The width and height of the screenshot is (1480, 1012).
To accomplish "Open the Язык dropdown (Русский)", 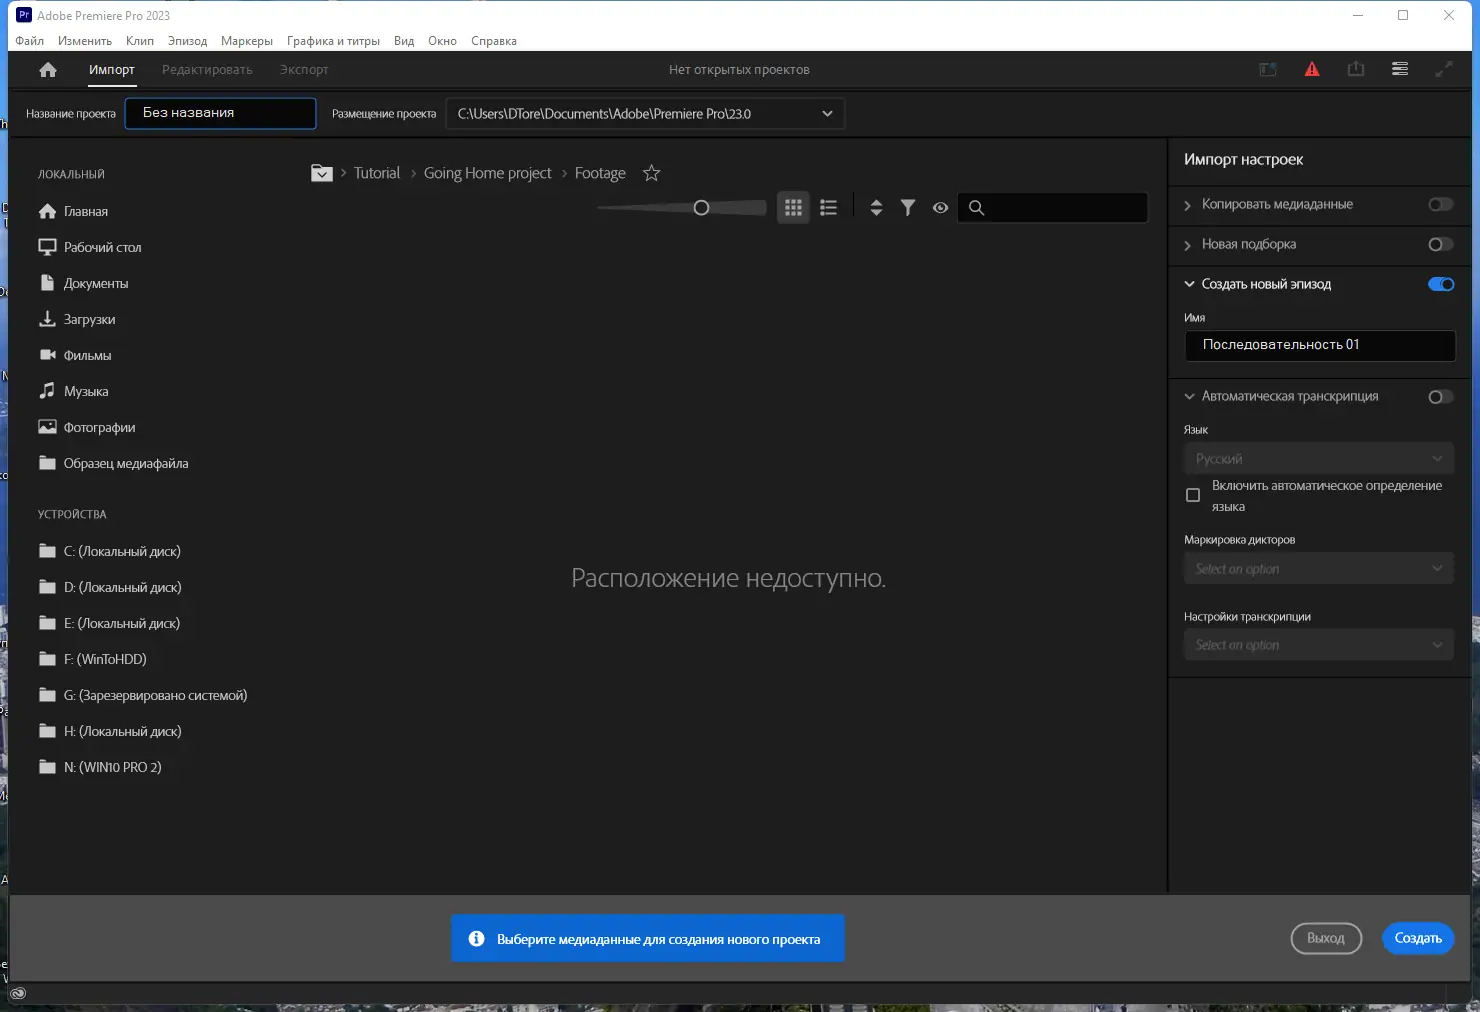I will [1318, 458].
